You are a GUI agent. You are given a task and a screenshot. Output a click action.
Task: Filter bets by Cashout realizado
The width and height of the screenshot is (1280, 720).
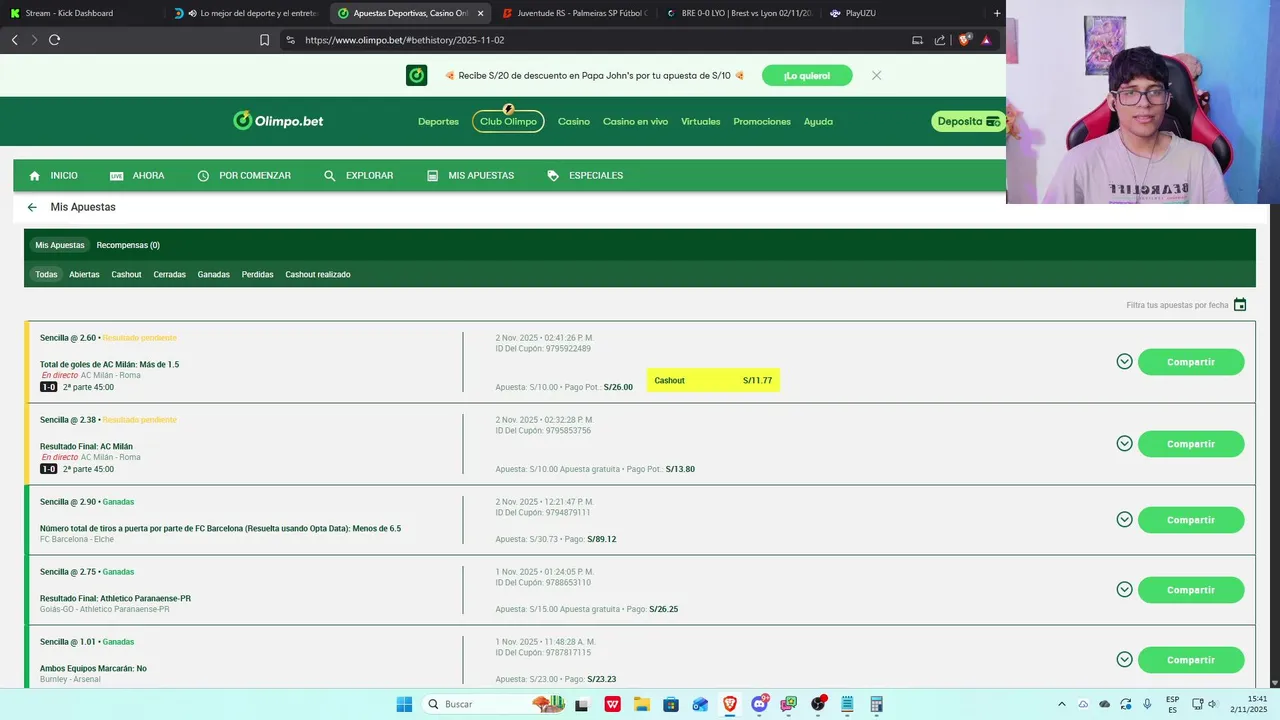pyautogui.click(x=318, y=274)
